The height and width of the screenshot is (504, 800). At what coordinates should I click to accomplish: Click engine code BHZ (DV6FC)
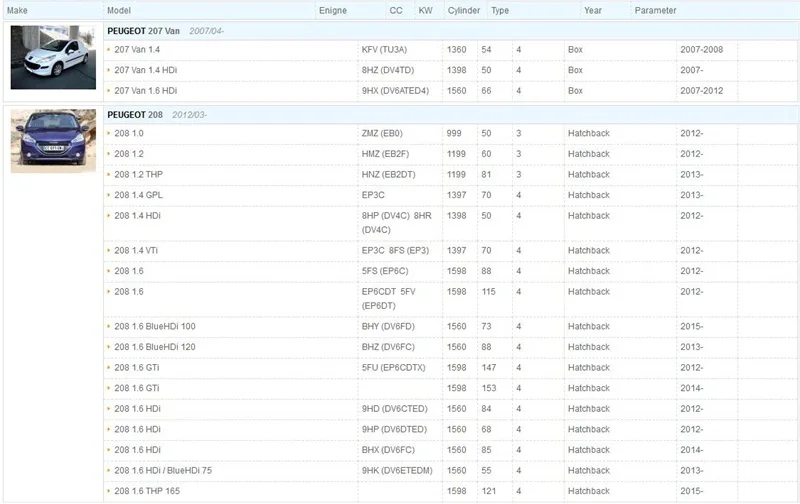pos(388,347)
